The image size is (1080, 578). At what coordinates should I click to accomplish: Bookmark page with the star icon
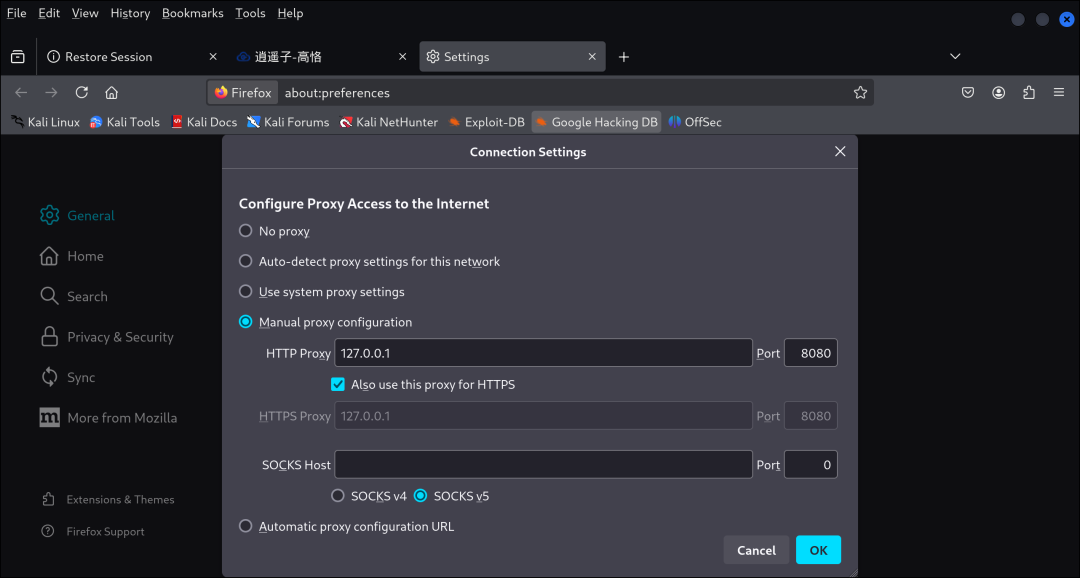860,93
